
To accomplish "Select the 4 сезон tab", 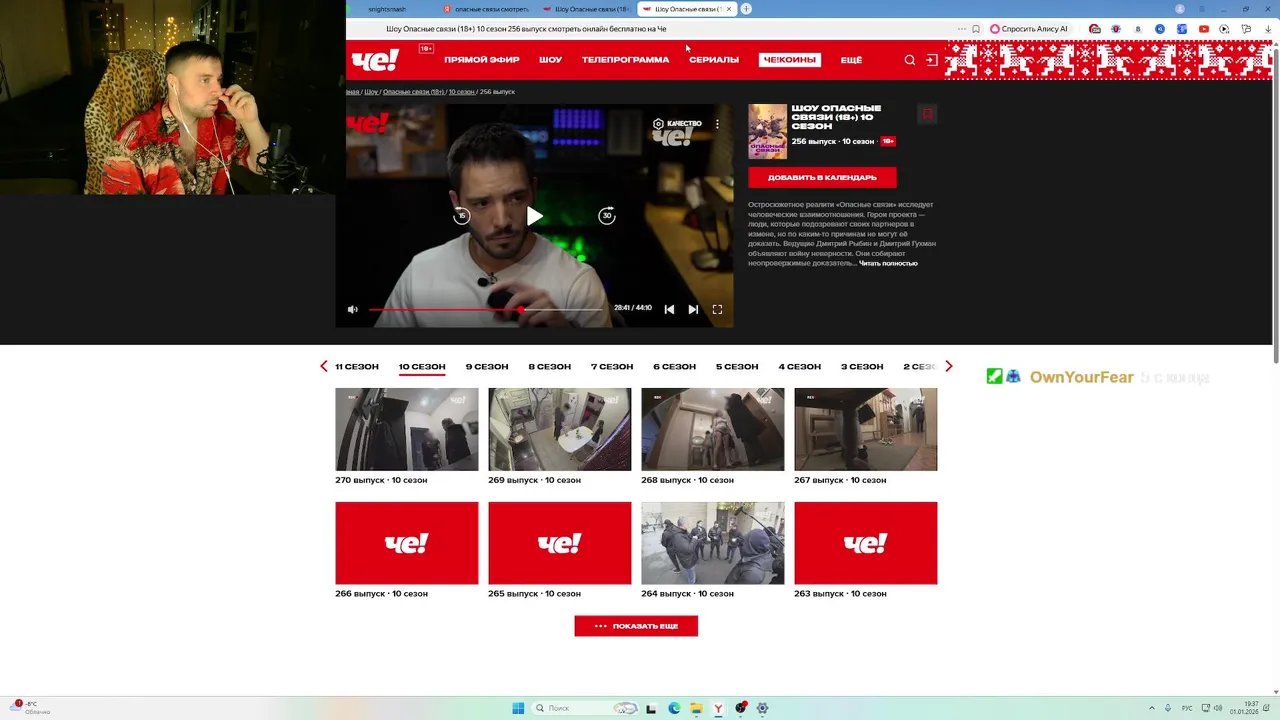I will pos(800,367).
